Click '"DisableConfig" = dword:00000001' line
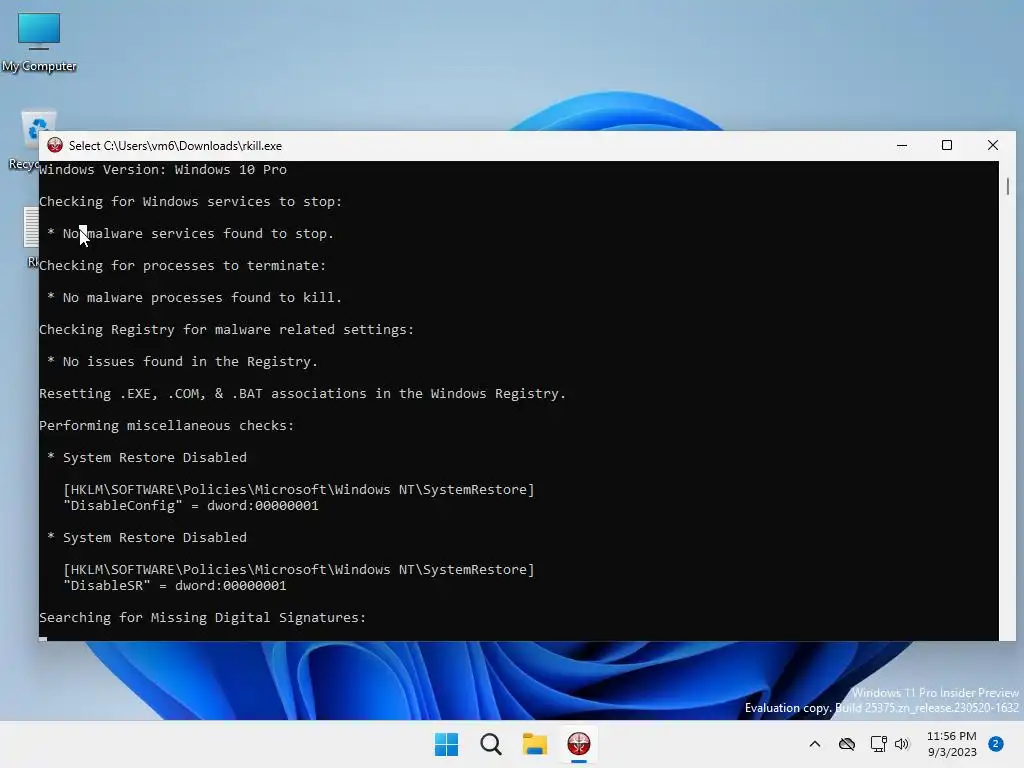Viewport: 1024px width, 768px height. click(x=191, y=505)
